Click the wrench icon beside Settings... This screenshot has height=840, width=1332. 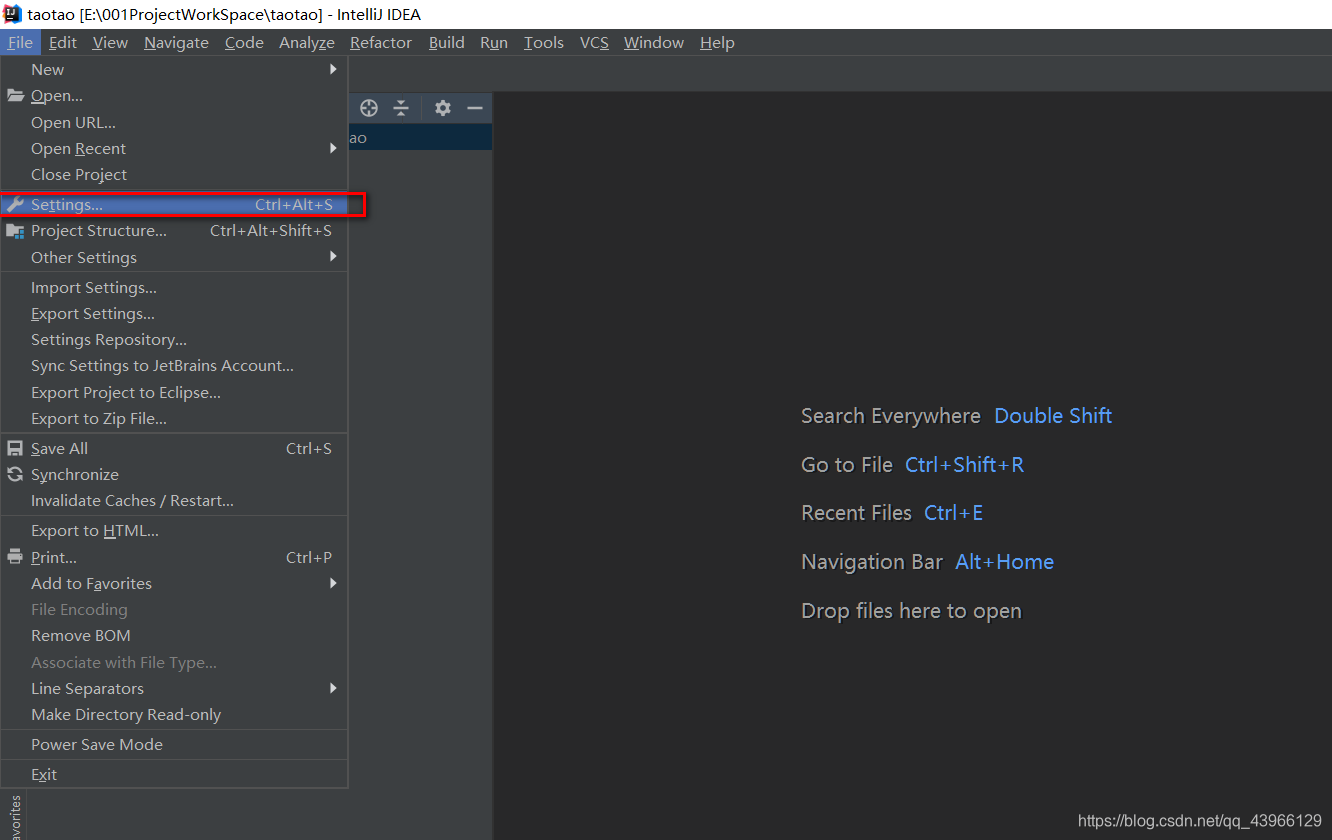(x=15, y=204)
